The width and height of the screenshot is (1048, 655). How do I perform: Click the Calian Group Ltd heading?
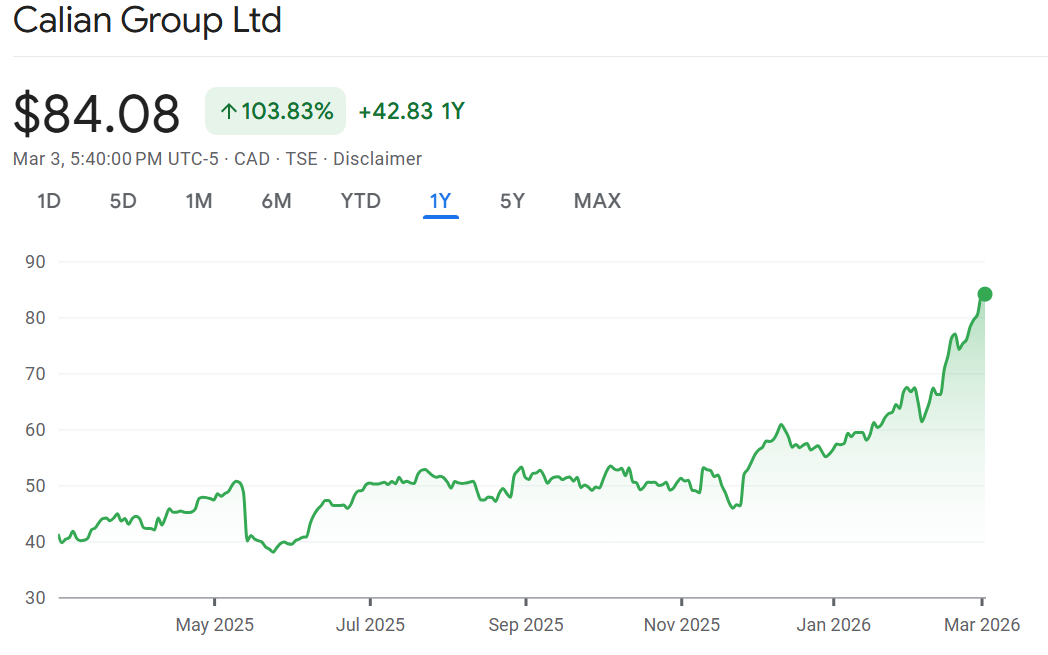tap(147, 20)
